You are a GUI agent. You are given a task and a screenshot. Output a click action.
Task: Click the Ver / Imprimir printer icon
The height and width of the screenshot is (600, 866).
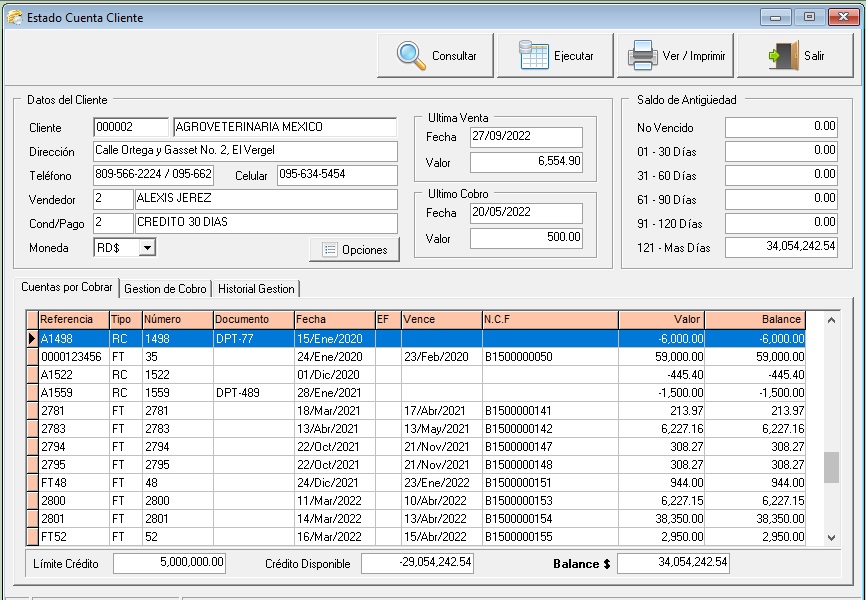[641, 55]
